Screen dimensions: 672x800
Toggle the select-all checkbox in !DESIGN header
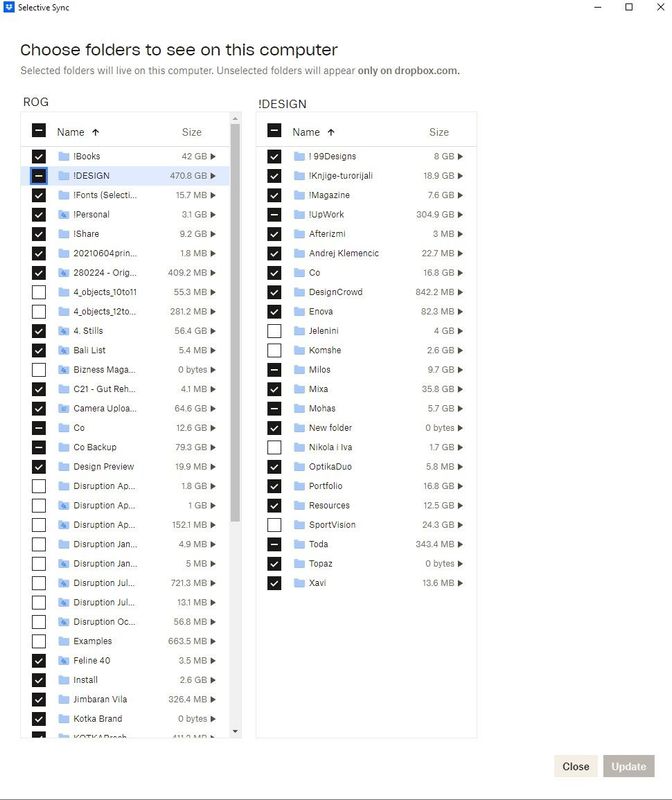[x=274, y=131]
